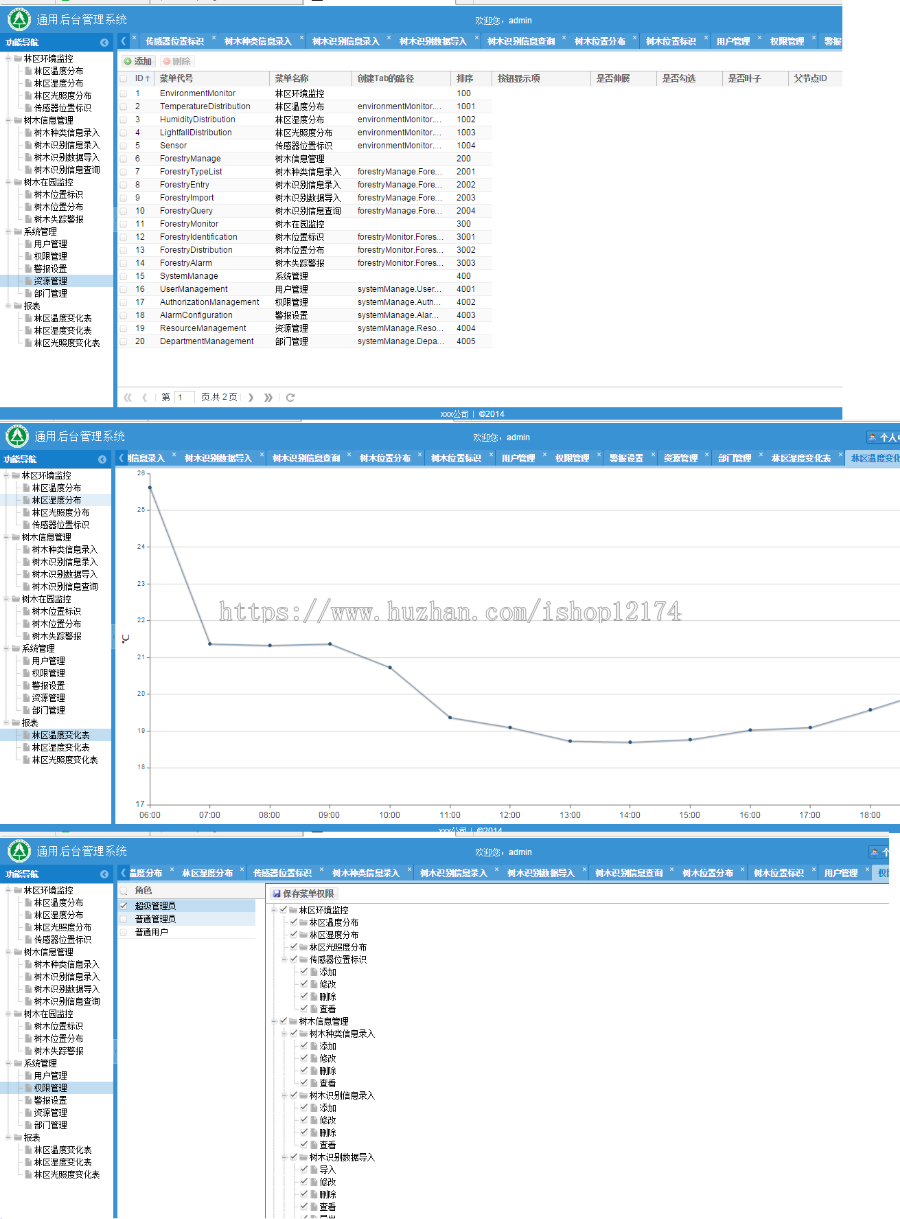Go to first page using pager double-left arrow
This screenshot has width=900, height=1219.
[x=128, y=397]
